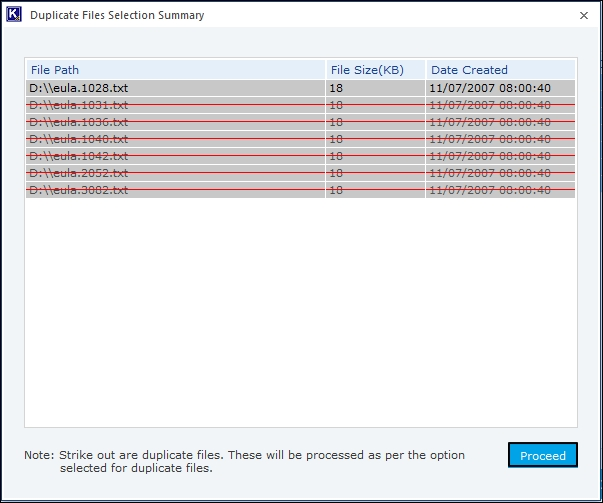This screenshot has height=503, width=603.
Task: Select the struck-out D:\\eula.1031.txt entry
Action: pos(301,105)
